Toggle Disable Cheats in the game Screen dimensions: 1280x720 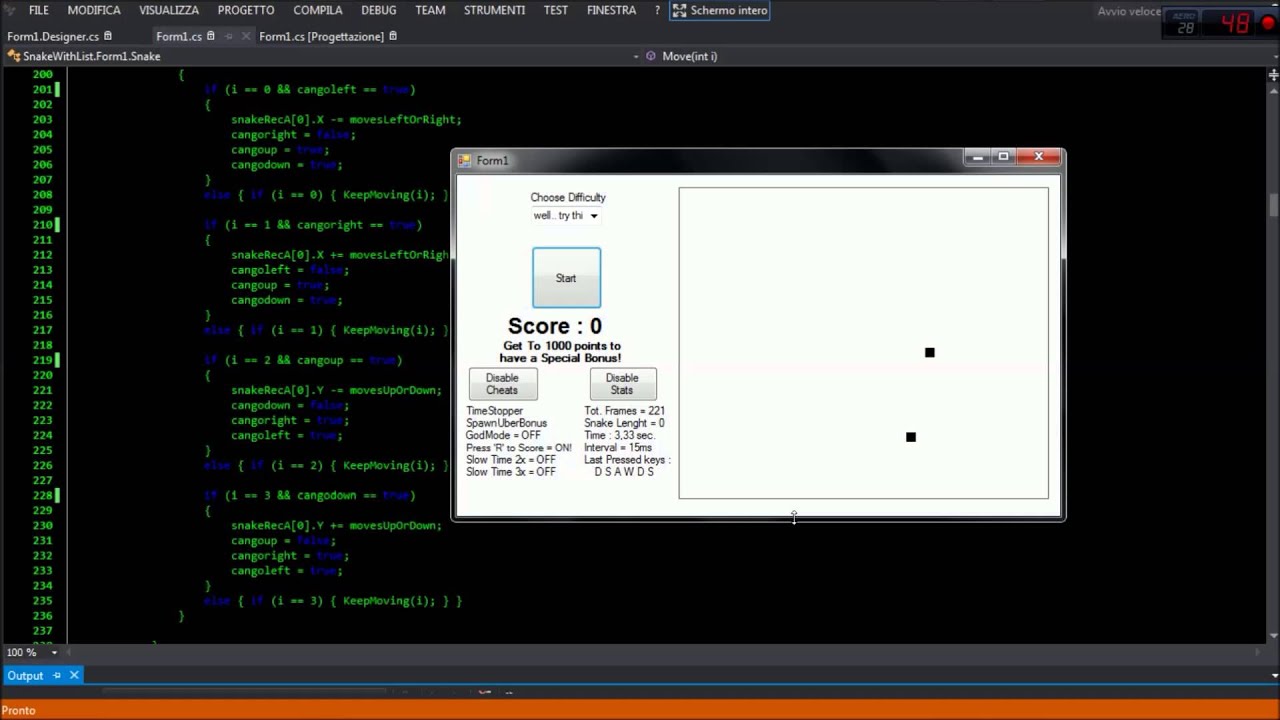point(502,384)
